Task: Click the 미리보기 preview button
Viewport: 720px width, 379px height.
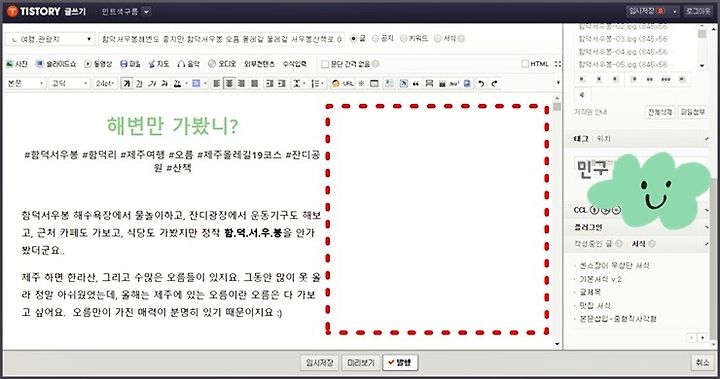Action: coord(360,362)
